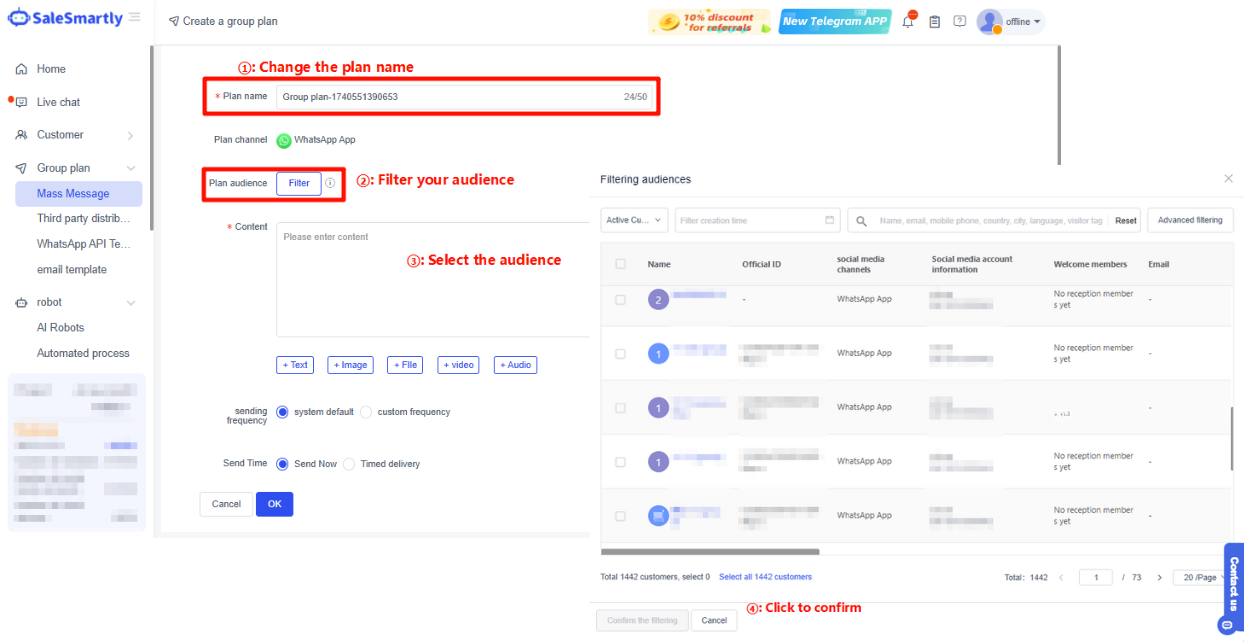1244x642 pixels.
Task: Go to next page of customers
Action: click(x=1159, y=577)
